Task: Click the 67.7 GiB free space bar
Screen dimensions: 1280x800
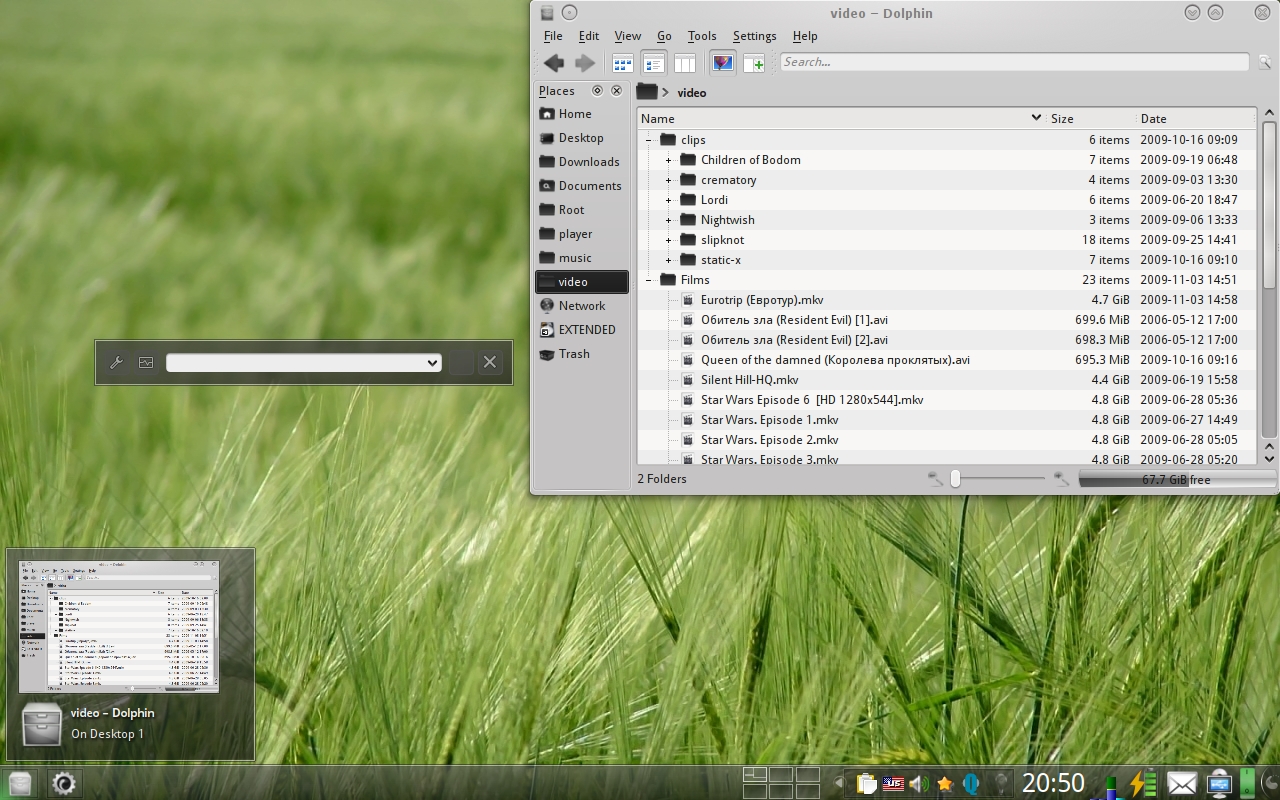Action: [x=1177, y=480]
